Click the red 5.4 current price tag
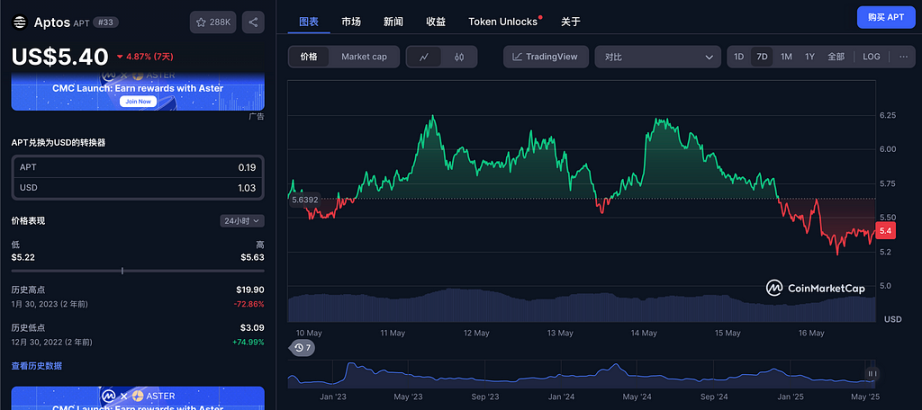922x410 pixels. click(x=886, y=231)
